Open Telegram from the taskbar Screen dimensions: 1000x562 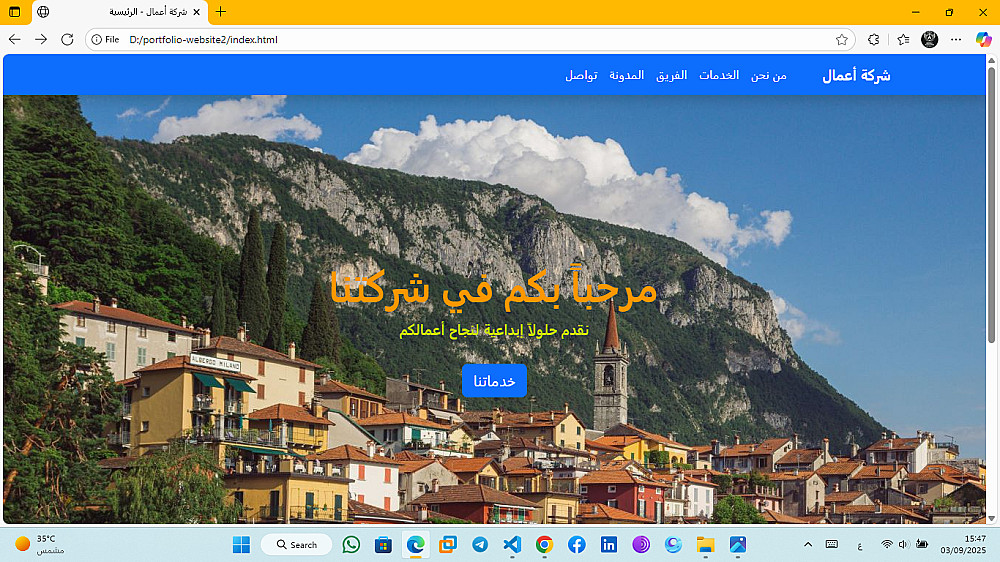[x=480, y=545]
